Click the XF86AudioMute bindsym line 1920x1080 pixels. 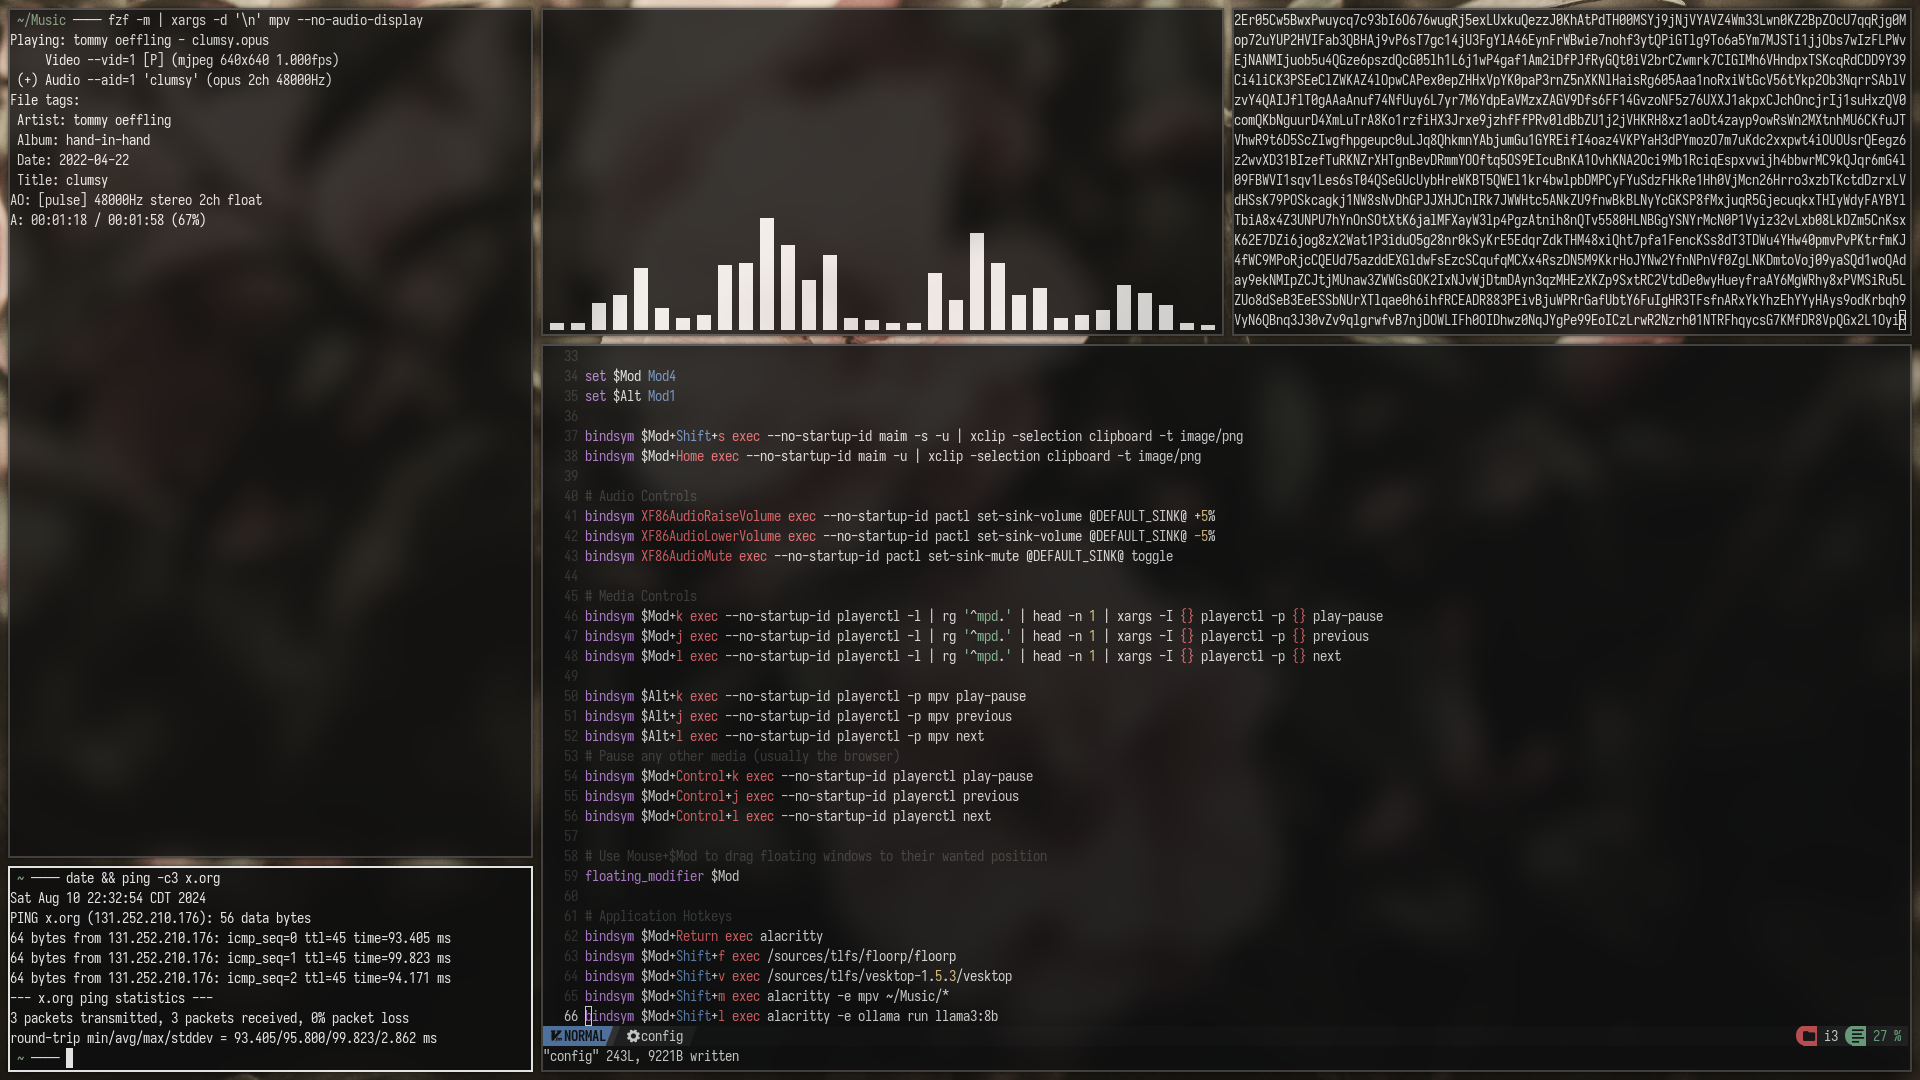879,556
